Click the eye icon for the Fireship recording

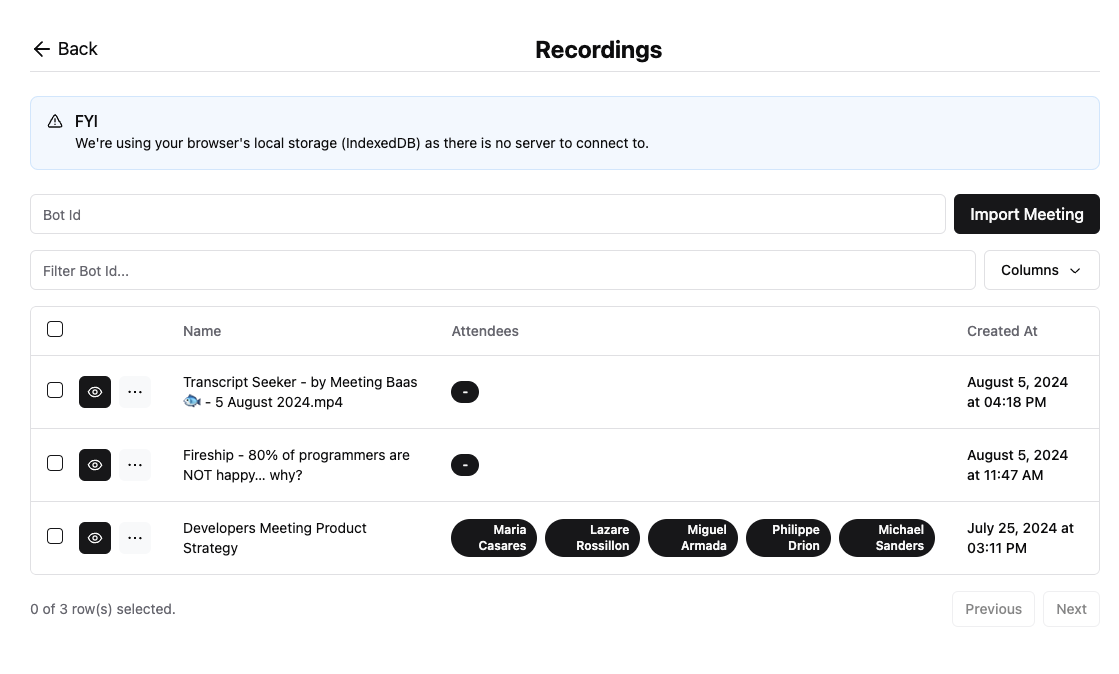pos(94,464)
